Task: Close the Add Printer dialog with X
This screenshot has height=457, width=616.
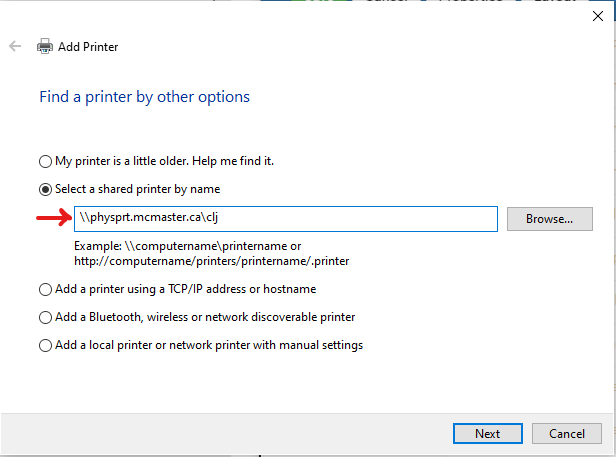Action: click(x=598, y=16)
